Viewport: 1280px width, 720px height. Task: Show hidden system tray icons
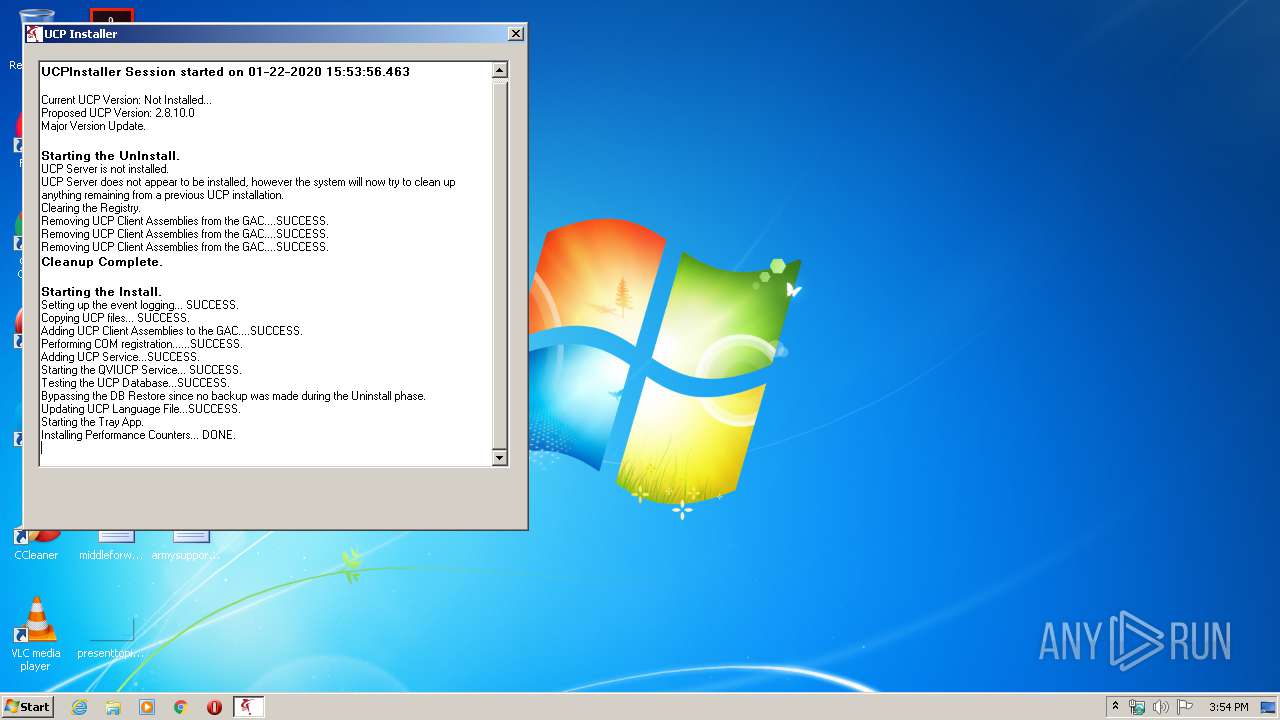coord(1116,707)
